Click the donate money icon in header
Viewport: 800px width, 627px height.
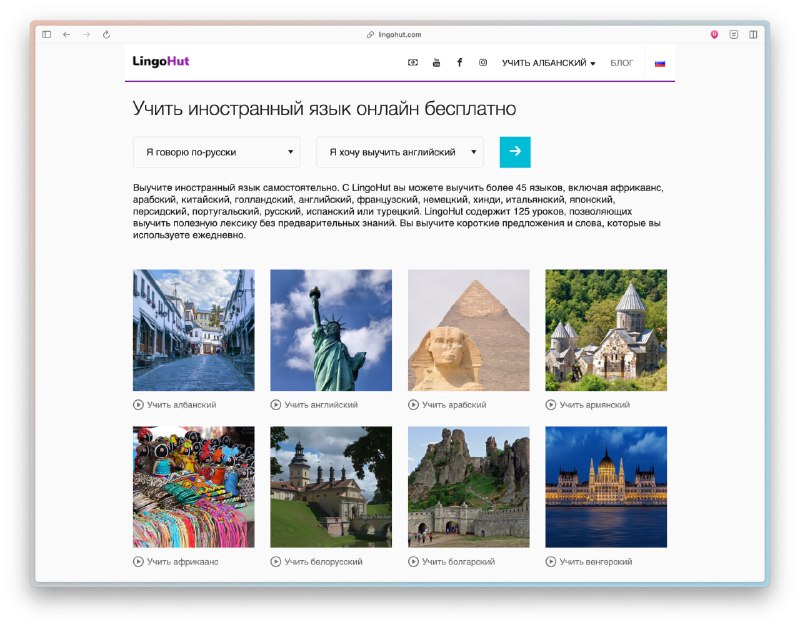(x=412, y=63)
